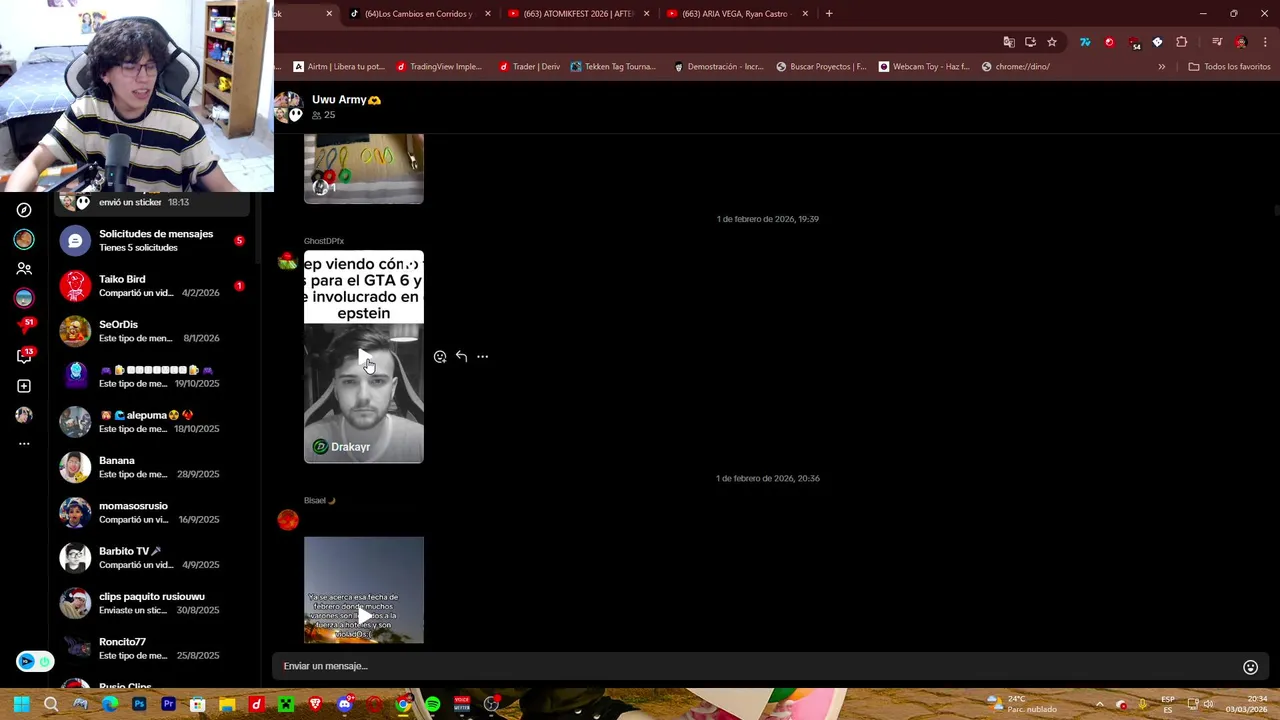Click the Uwu Army group chat title
Viewport: 1280px width, 720px height.
346,100
